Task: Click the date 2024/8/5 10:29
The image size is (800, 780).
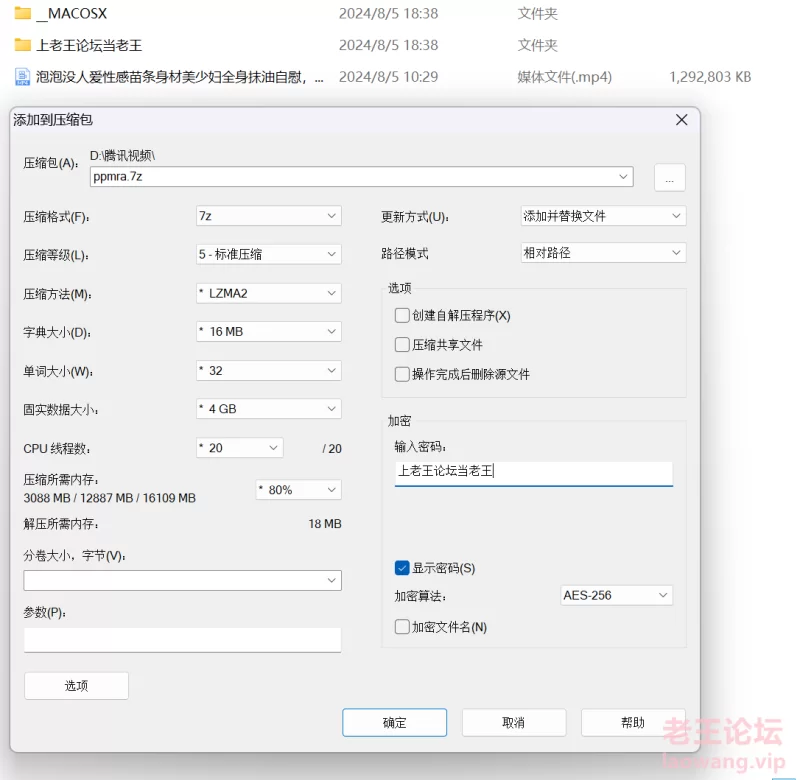Action: tap(388, 77)
